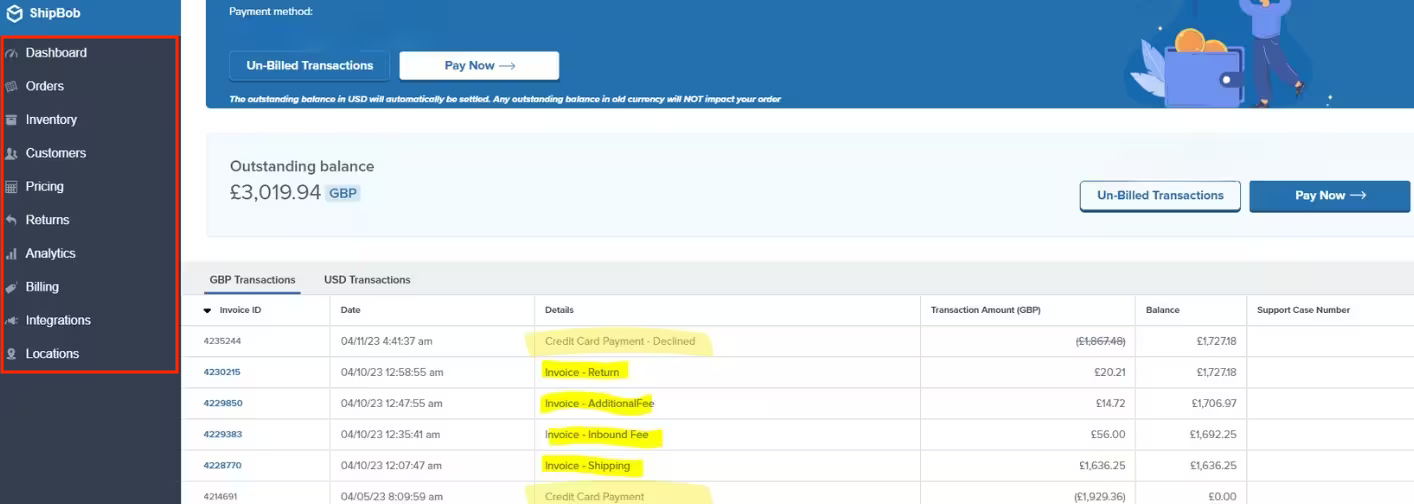Click the Details column header
The image size is (1414, 504).
(559, 310)
